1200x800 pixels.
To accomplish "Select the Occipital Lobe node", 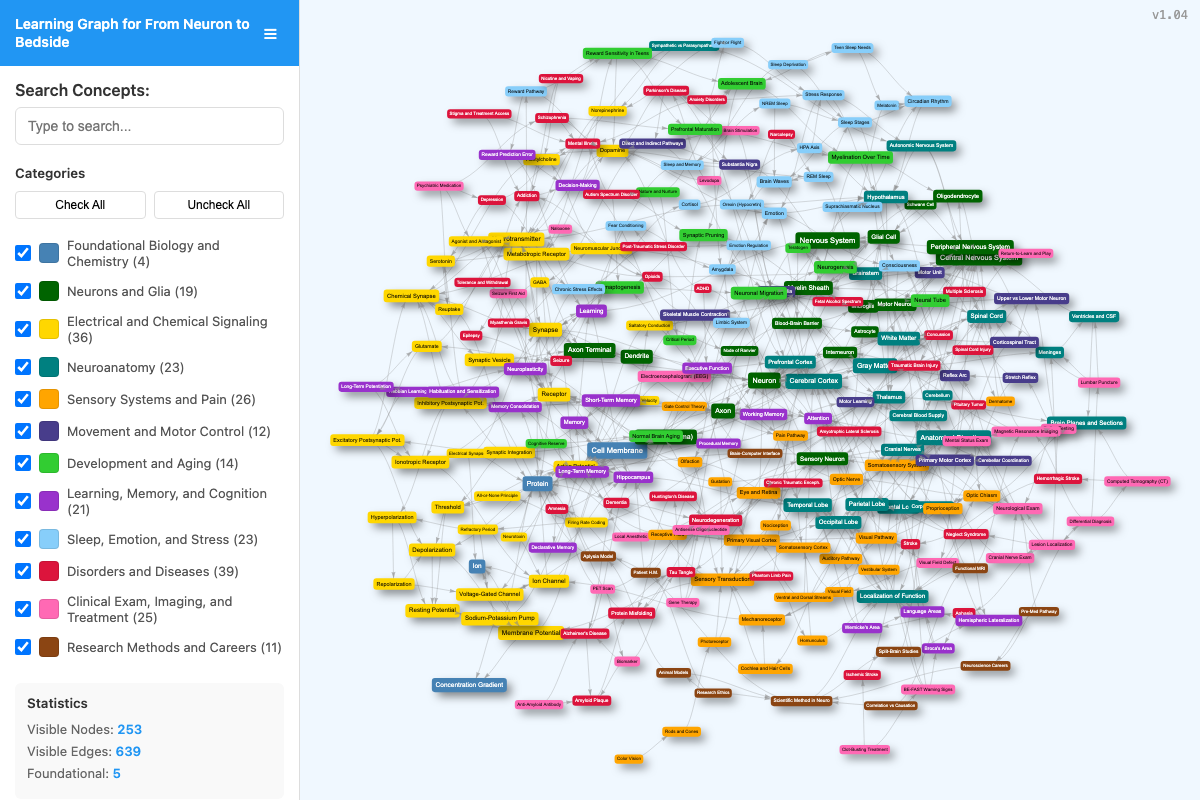I will click(x=837, y=522).
